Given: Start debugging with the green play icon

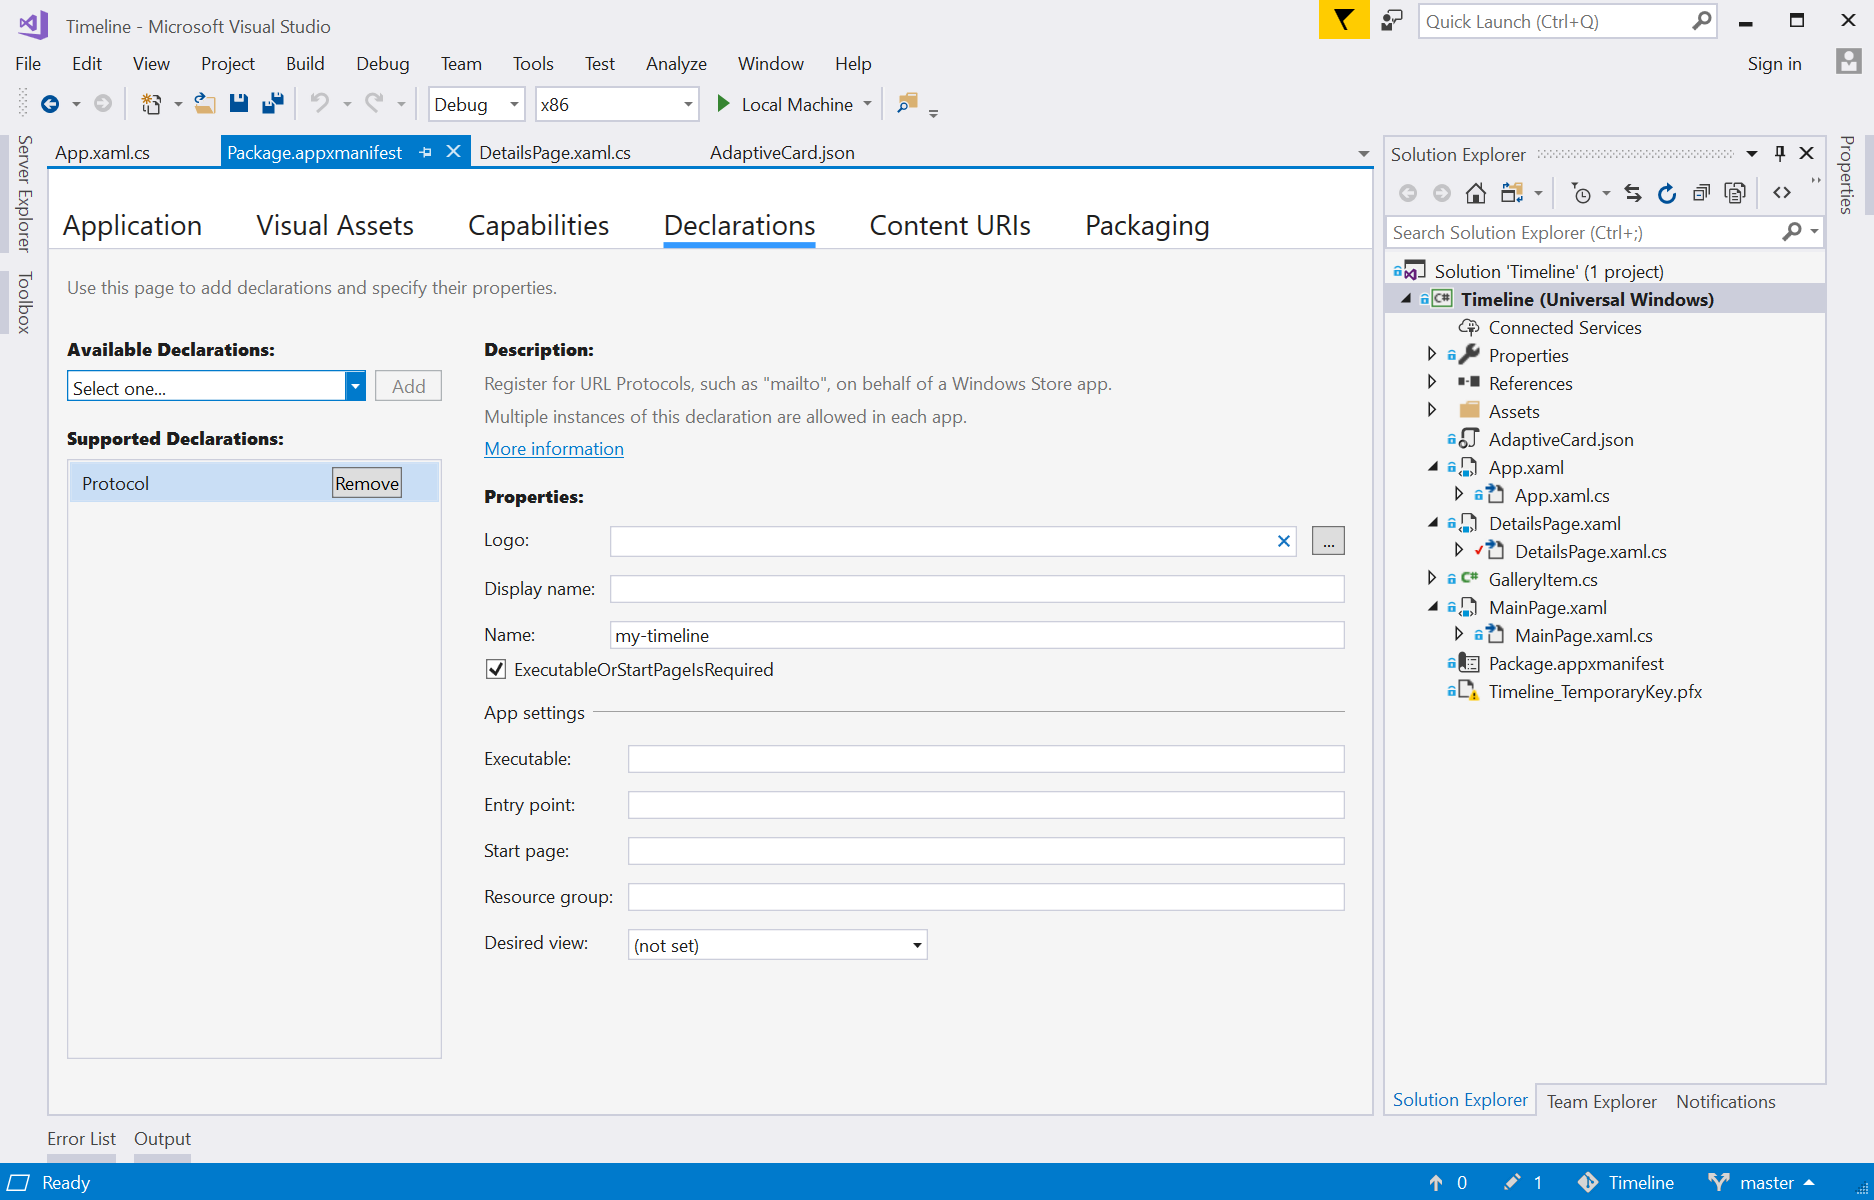Looking at the screenshot, I should (x=723, y=104).
